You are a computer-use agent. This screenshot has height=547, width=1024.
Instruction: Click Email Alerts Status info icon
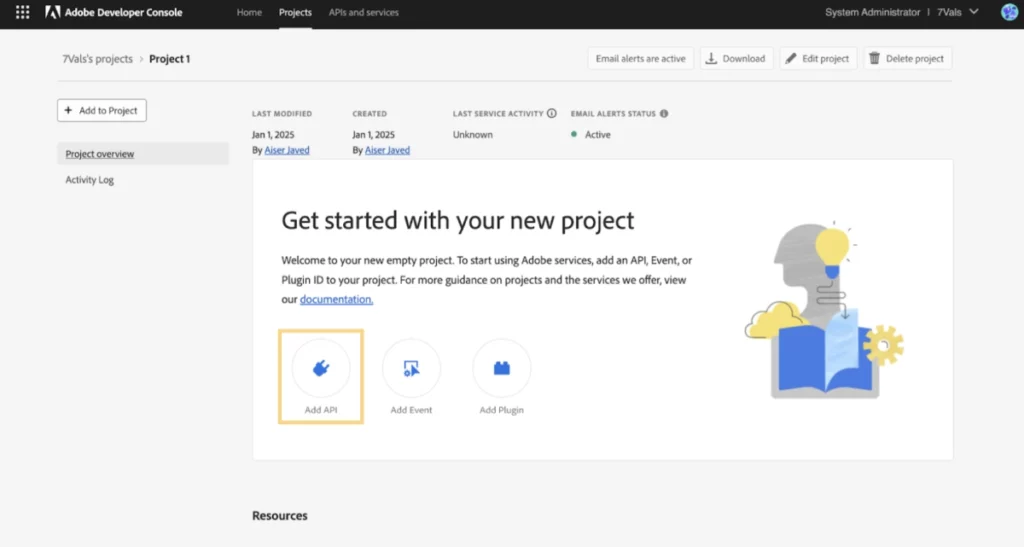click(664, 114)
